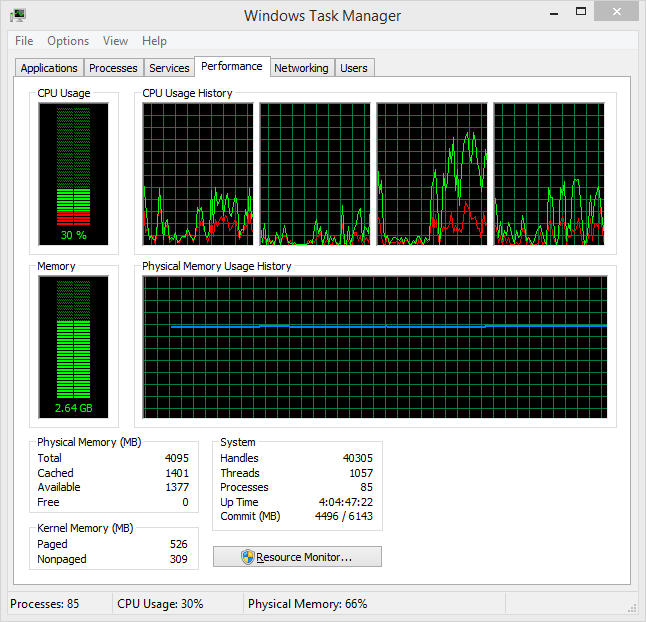This screenshot has width=646, height=622.
Task: Switch to the Applications tab
Action: click(49, 68)
